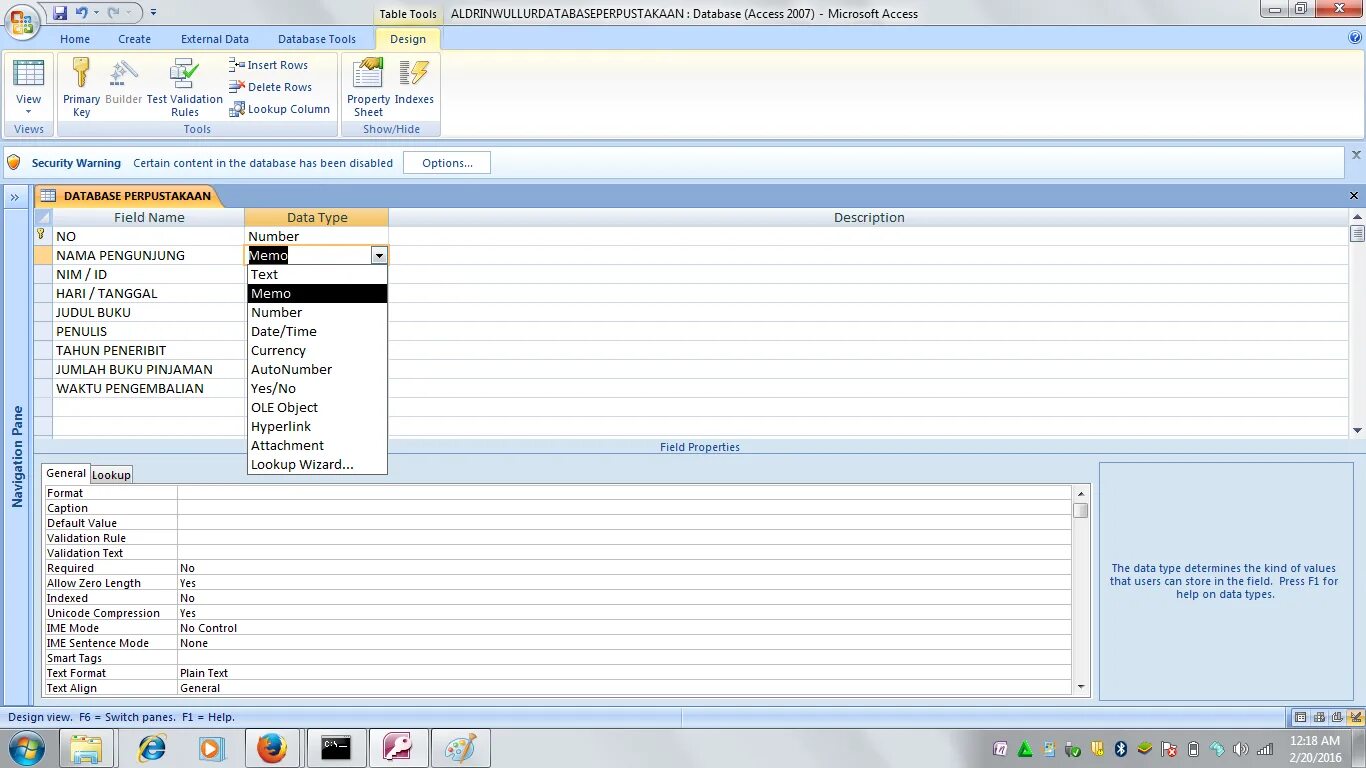This screenshot has width=1366, height=768.
Task: Click the Required property value No
Action: click(x=624, y=568)
